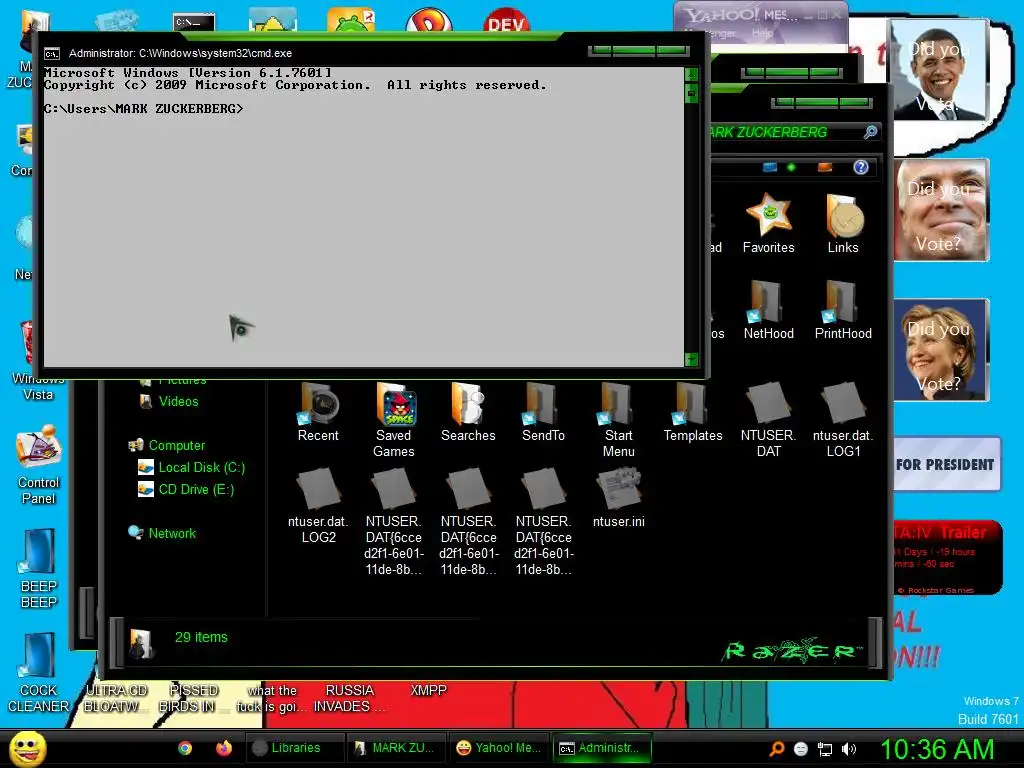Open the Saved Games folder
The width and height of the screenshot is (1024, 768).
[x=394, y=420]
